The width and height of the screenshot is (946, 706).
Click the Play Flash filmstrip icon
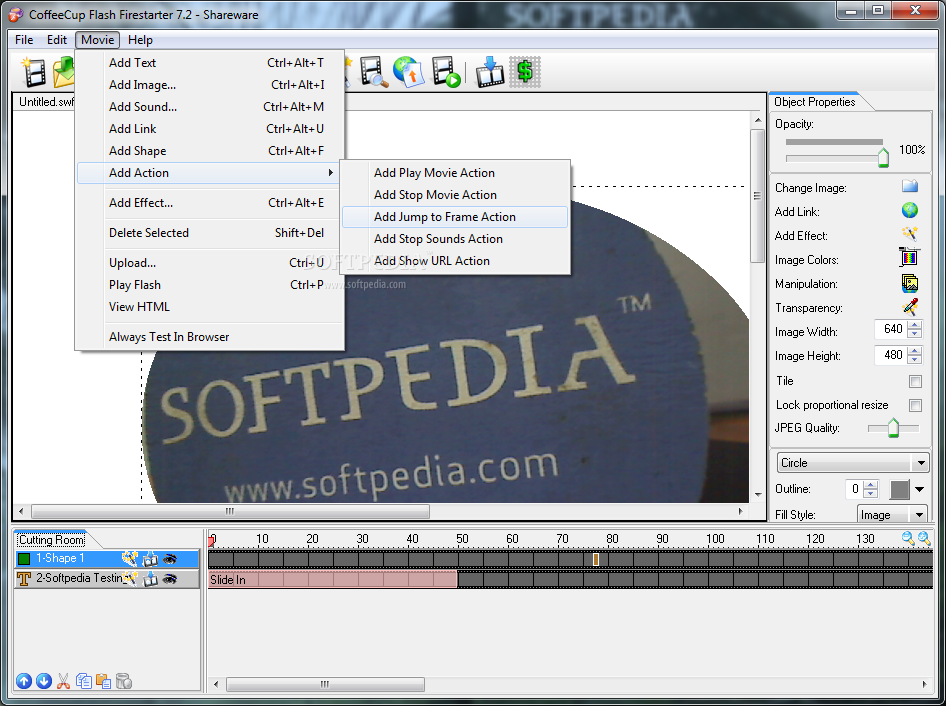click(446, 72)
